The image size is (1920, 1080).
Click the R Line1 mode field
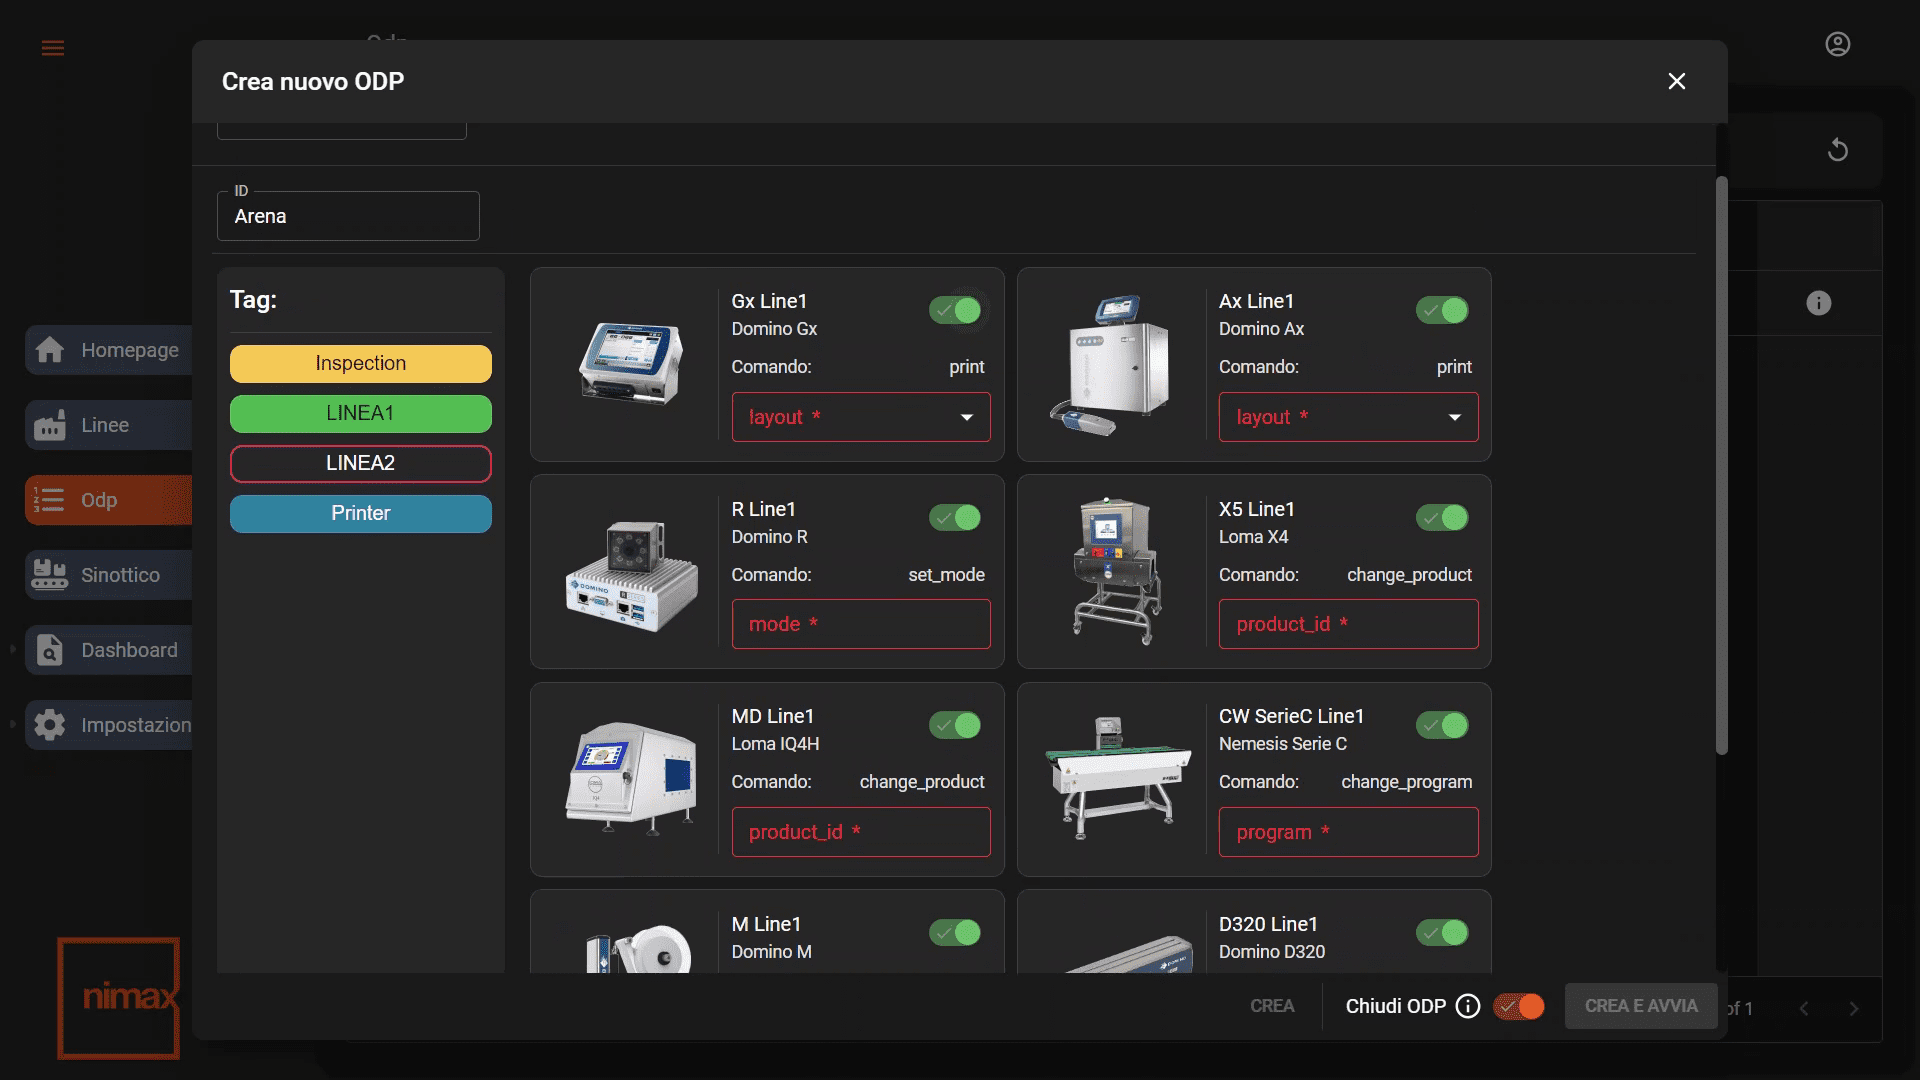[861, 624]
